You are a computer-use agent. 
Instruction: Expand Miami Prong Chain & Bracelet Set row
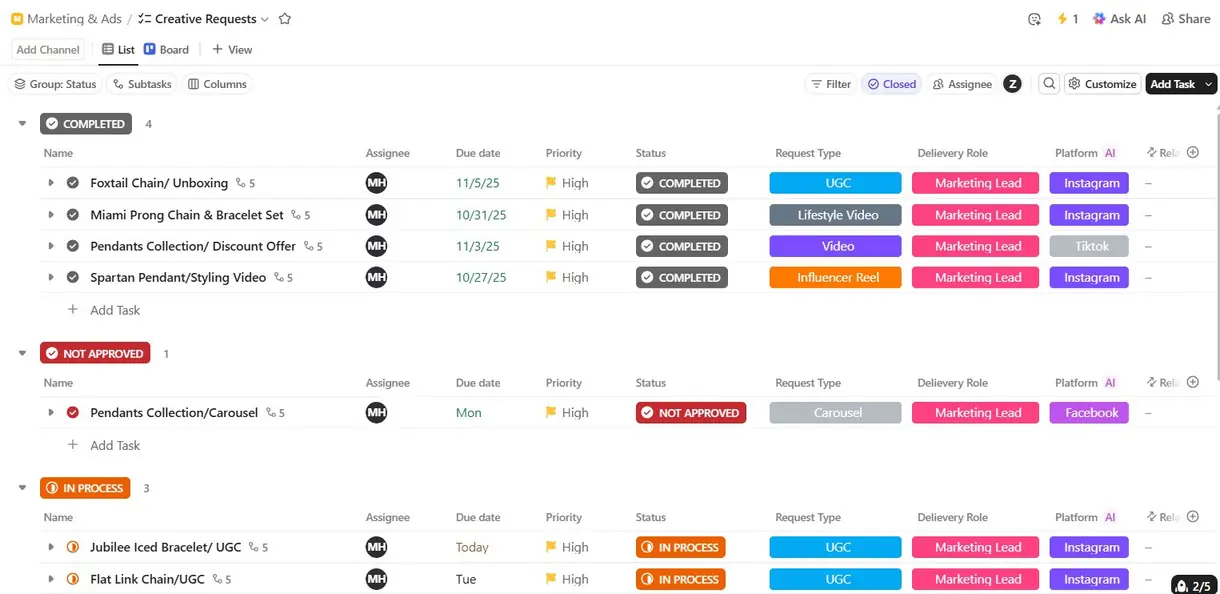pos(51,215)
